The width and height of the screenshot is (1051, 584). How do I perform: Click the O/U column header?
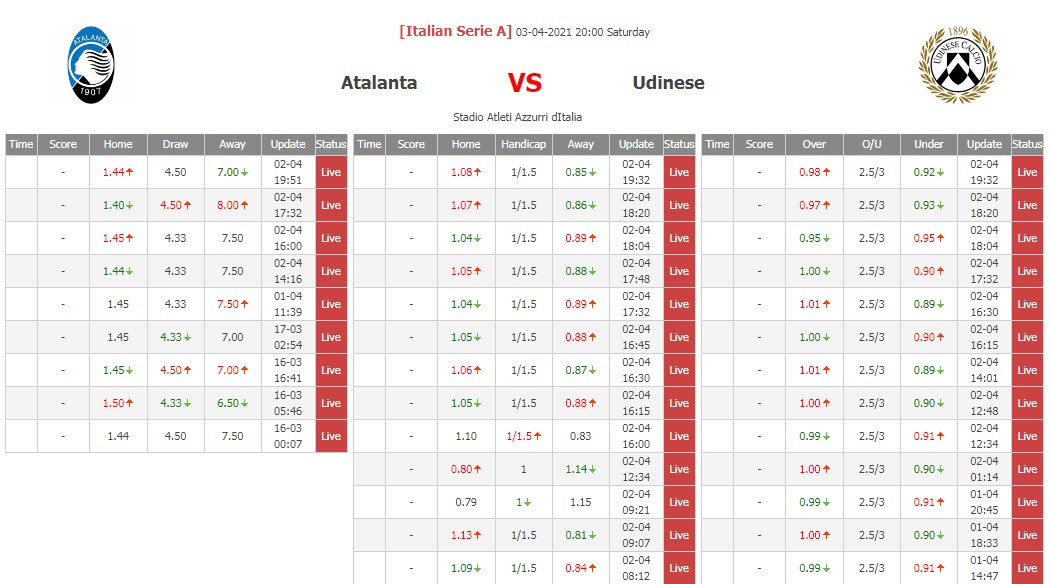(x=871, y=144)
